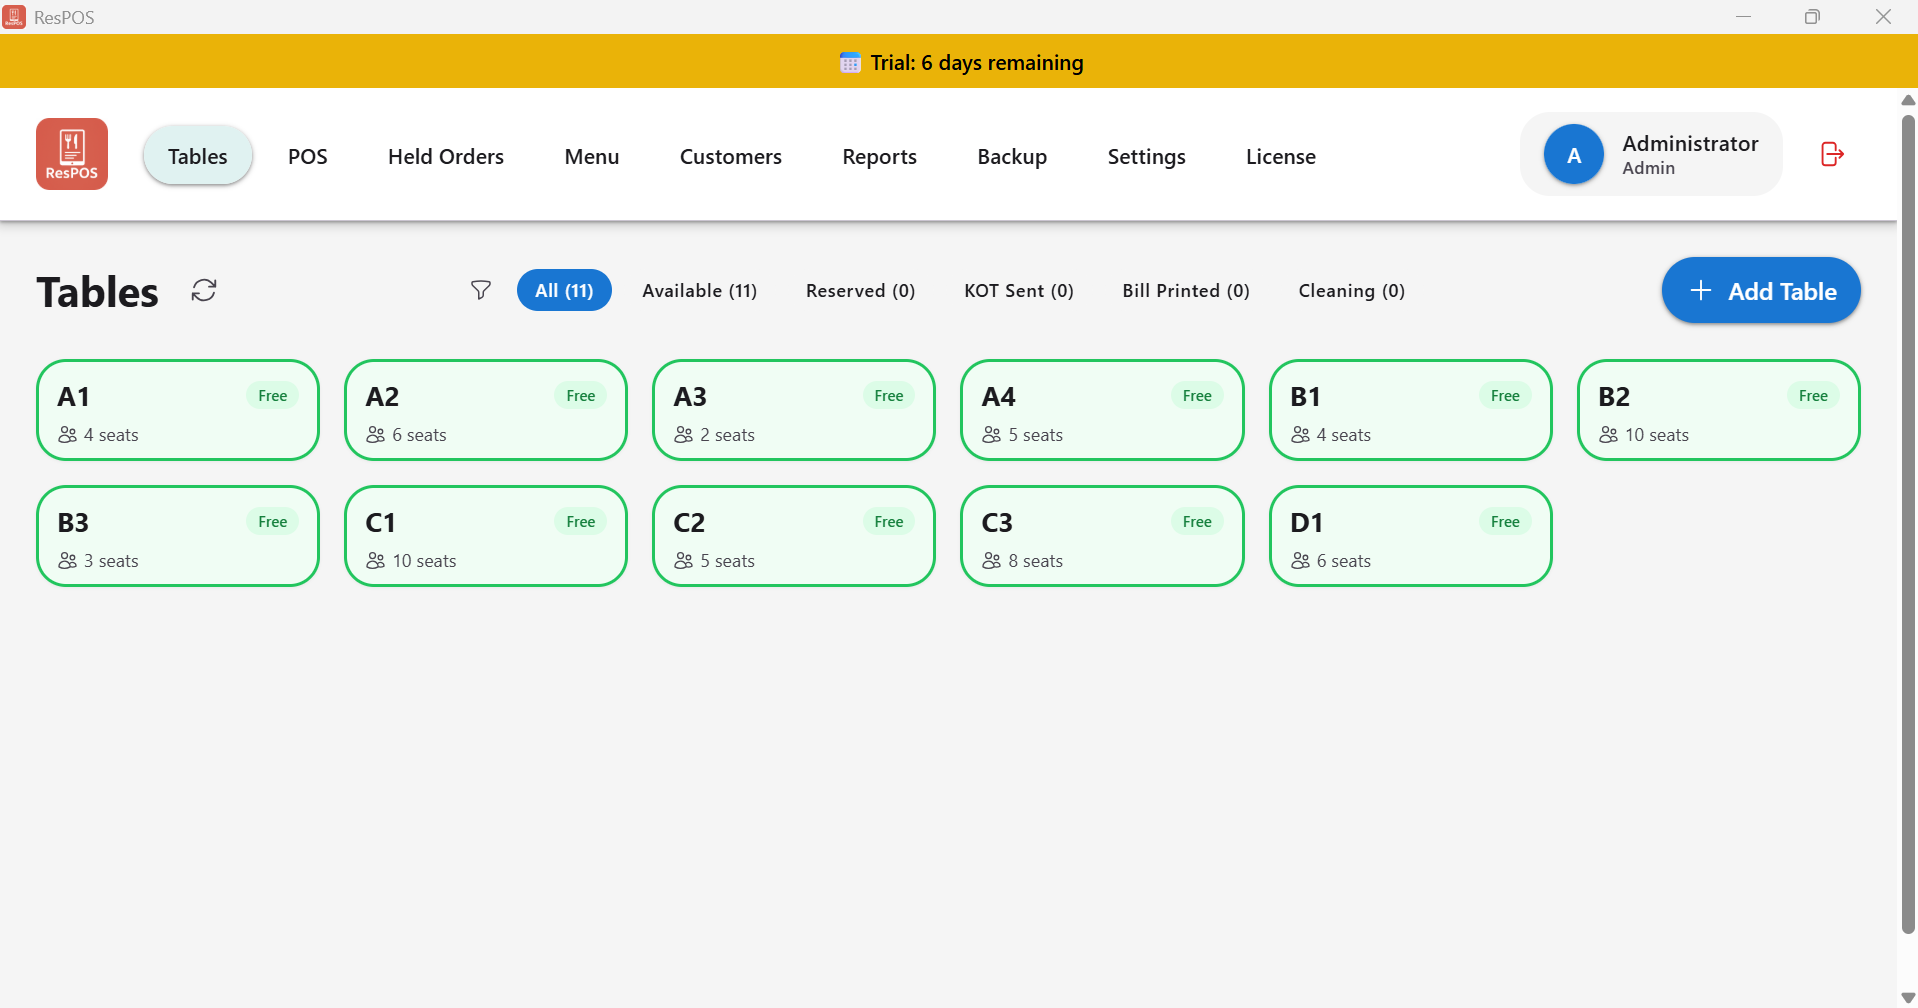Filter by Available (11) tables
1918x1008 pixels.
click(700, 290)
